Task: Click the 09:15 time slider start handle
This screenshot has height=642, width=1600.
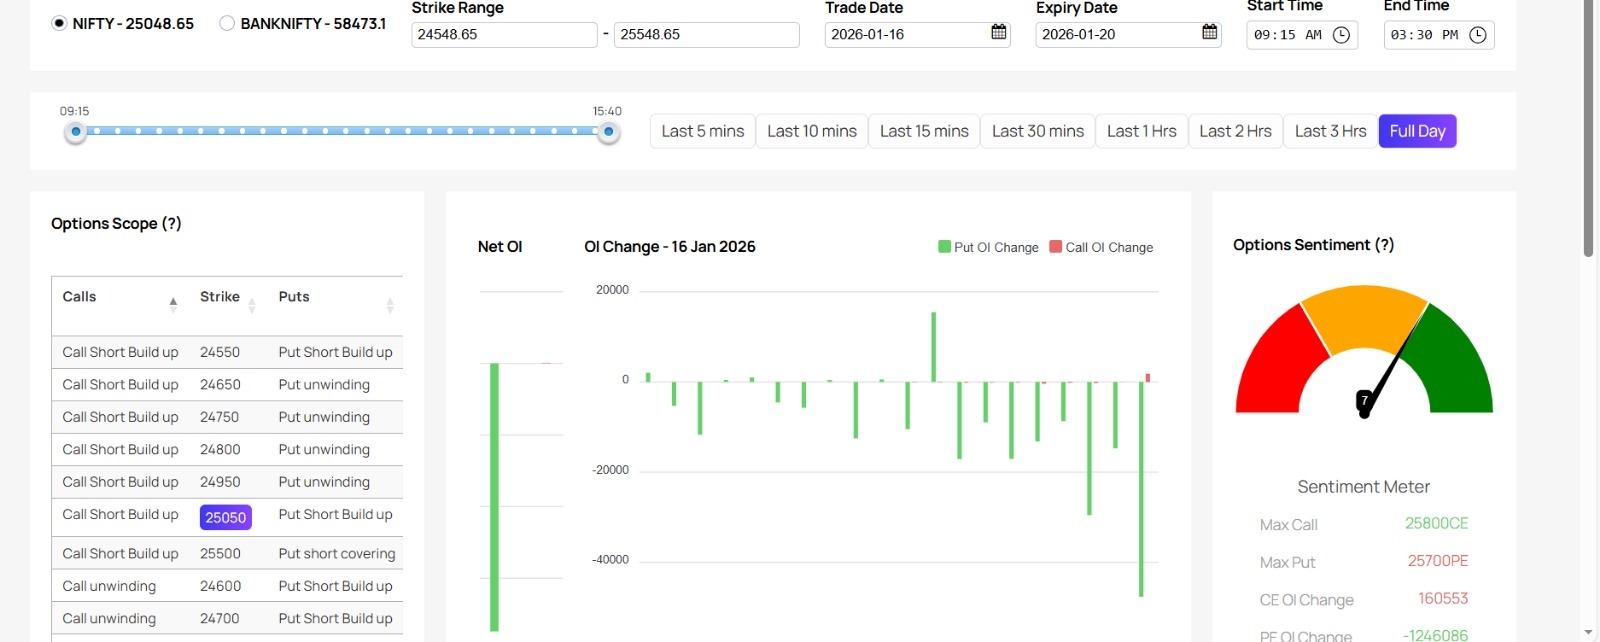Action: [x=75, y=132]
